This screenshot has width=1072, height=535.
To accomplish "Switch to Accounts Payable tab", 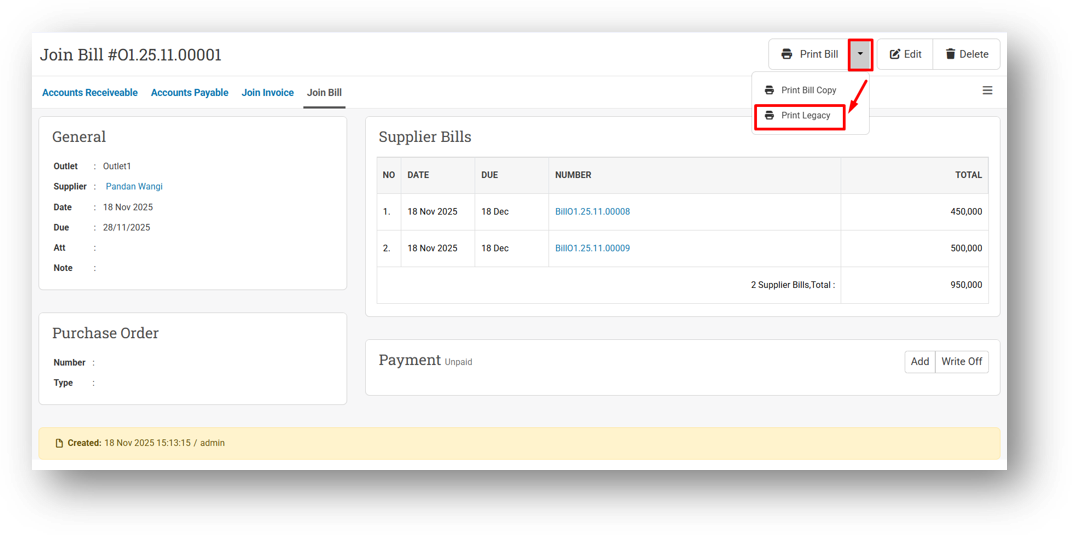I will (189, 93).
